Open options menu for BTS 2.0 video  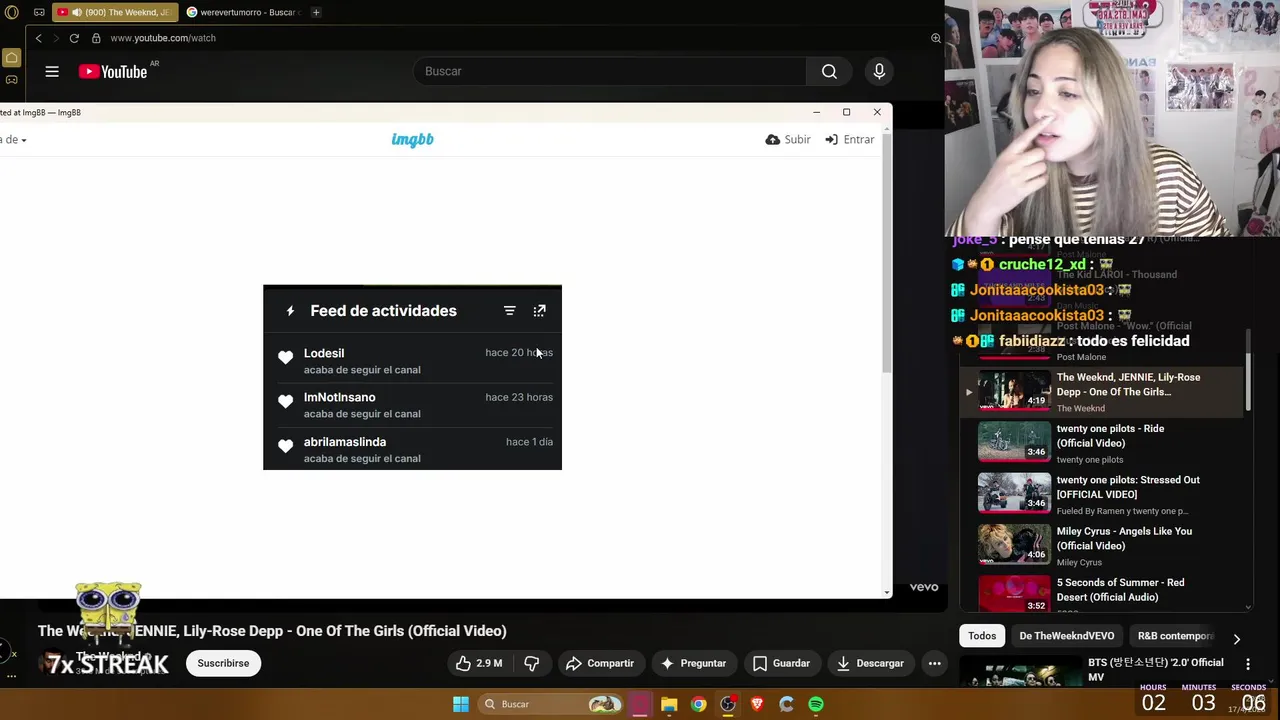coord(1248,664)
